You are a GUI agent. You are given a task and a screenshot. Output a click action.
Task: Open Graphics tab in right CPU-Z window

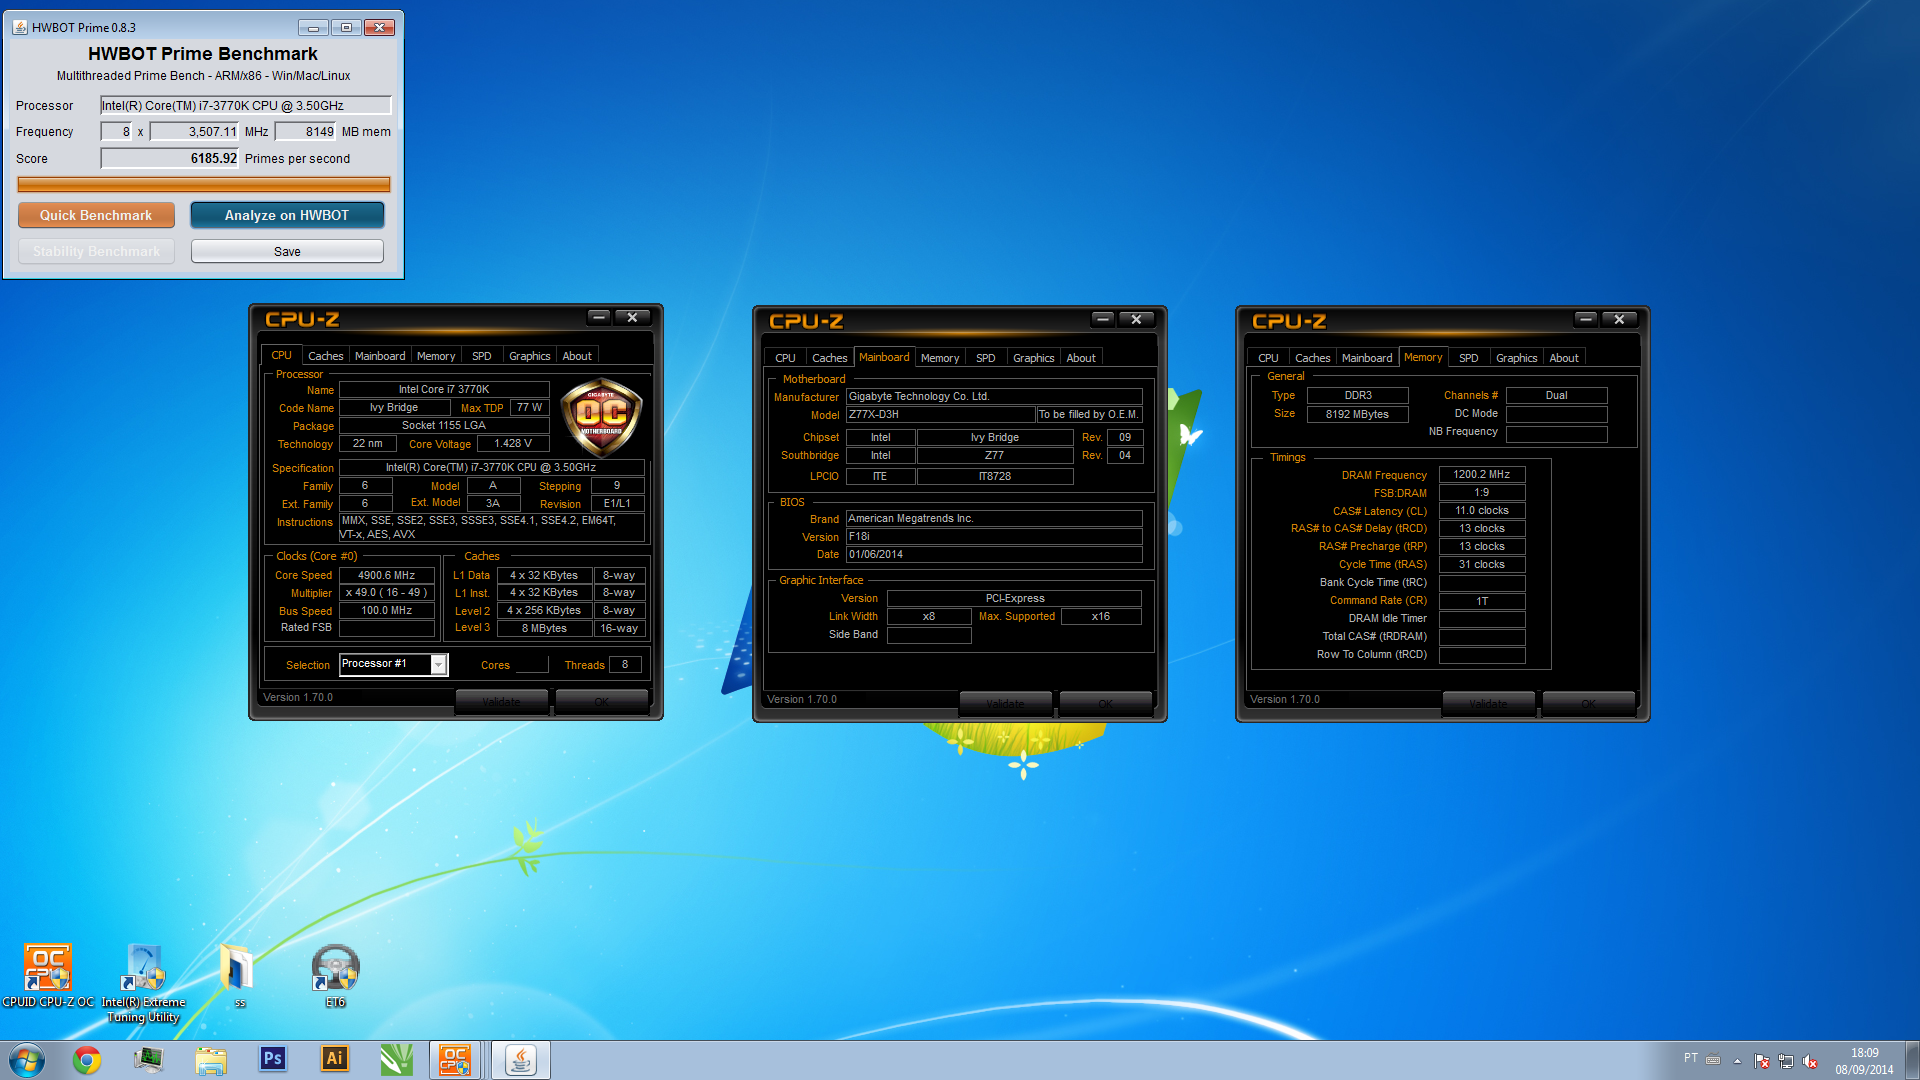click(x=1516, y=358)
